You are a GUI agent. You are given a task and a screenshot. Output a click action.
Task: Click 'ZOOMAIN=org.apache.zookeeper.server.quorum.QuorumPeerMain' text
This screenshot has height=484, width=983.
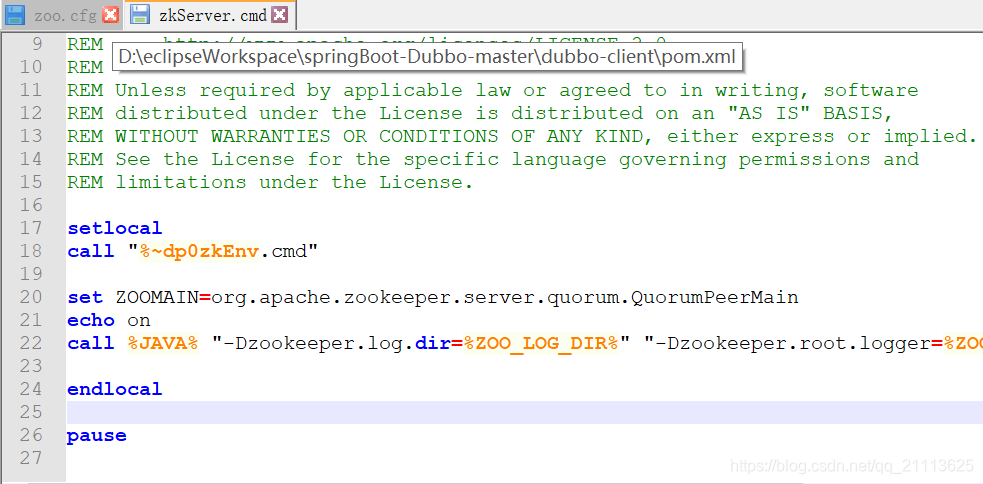(x=457, y=297)
